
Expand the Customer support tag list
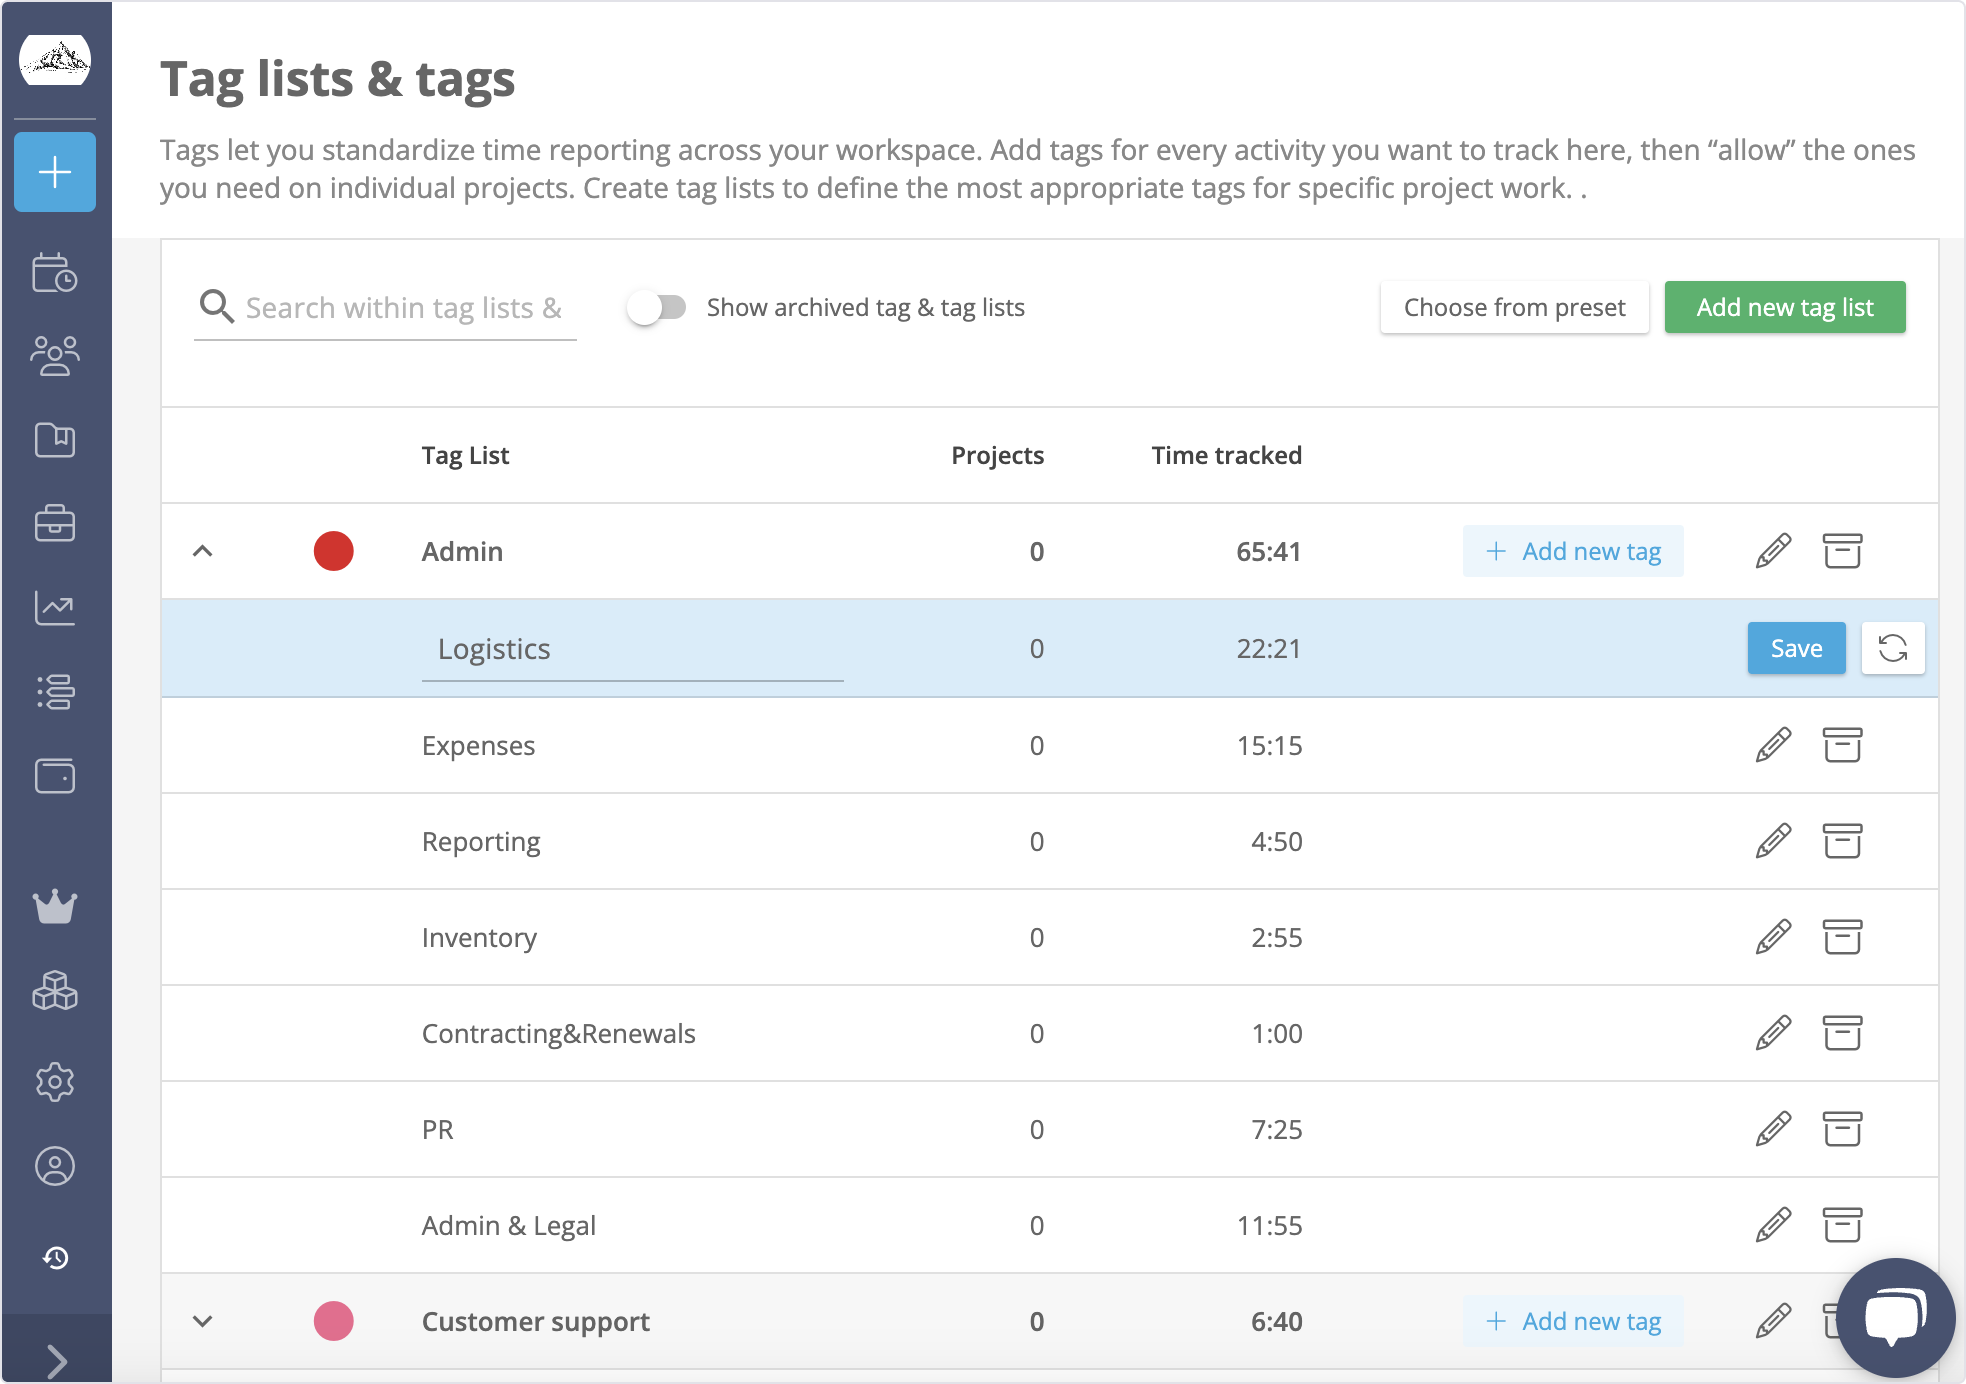(x=205, y=1321)
